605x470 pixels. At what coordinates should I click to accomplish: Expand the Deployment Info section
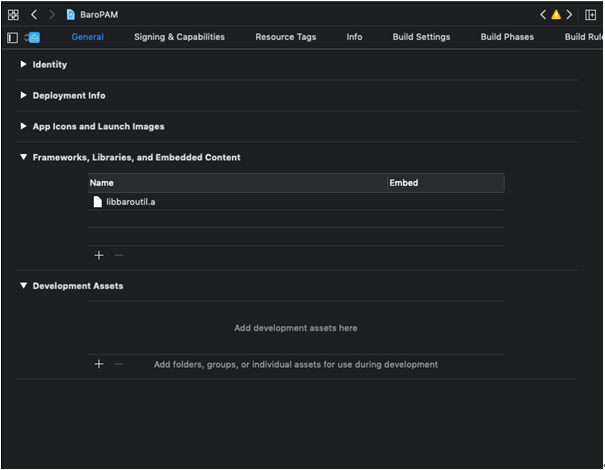(23, 95)
